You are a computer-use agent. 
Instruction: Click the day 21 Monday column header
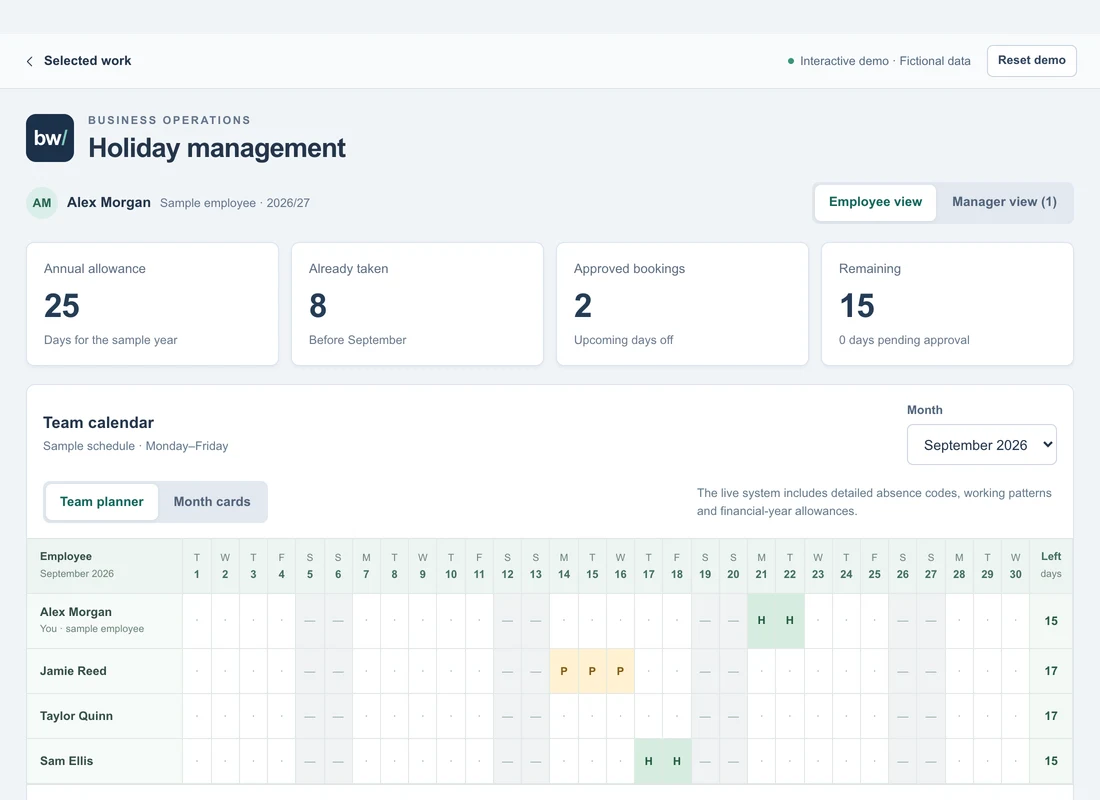click(x=761, y=566)
